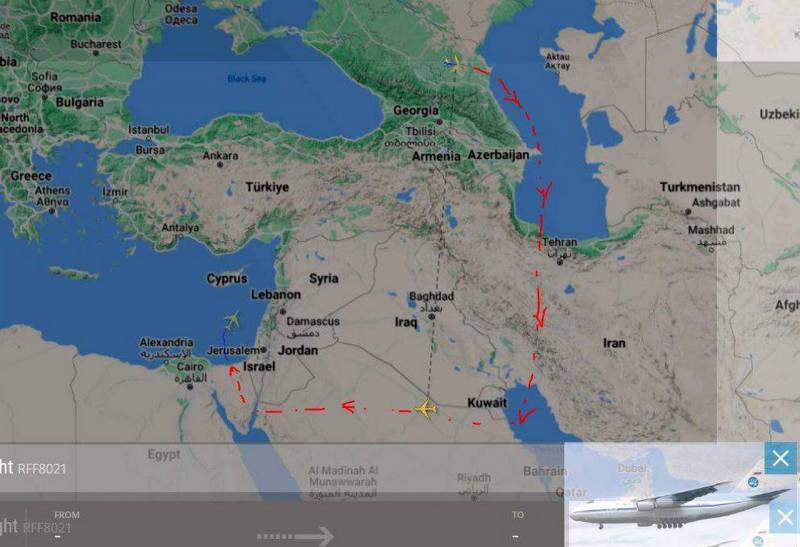The width and height of the screenshot is (800, 547).
Task: Click the Tehran city marker
Action: tap(560, 262)
